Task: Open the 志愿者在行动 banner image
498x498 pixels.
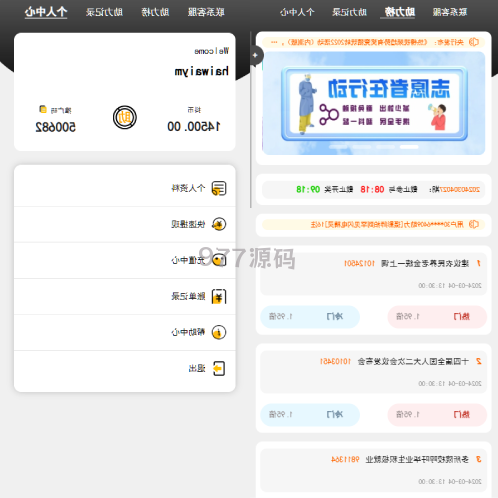Action: click(x=373, y=103)
